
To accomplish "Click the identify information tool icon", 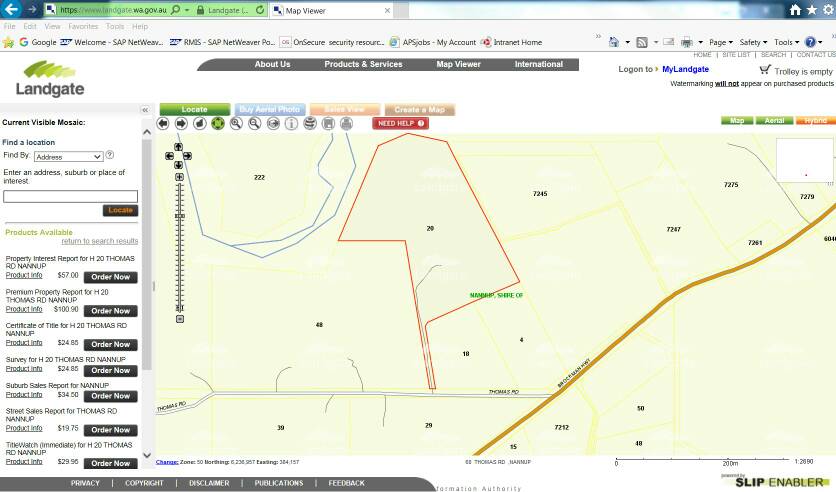I will coord(291,124).
